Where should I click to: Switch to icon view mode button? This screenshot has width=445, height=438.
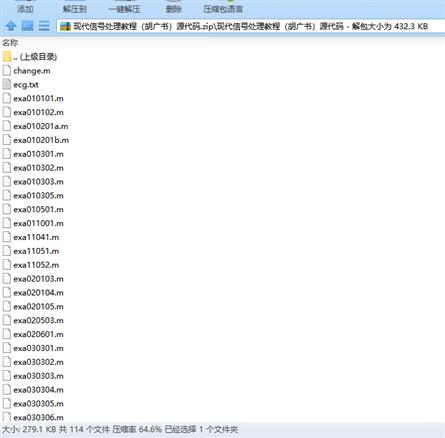pos(27,26)
